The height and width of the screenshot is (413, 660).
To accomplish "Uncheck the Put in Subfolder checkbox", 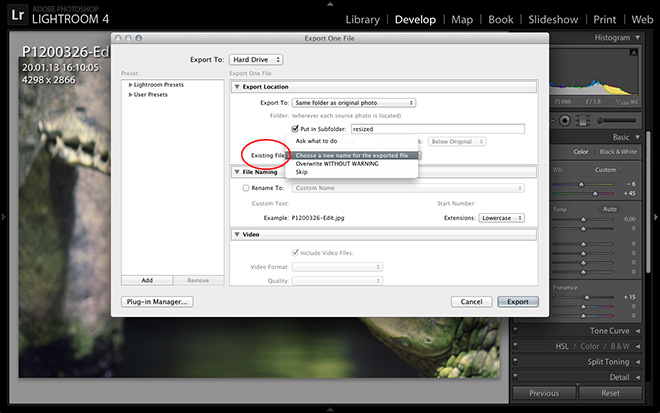I will [295, 129].
